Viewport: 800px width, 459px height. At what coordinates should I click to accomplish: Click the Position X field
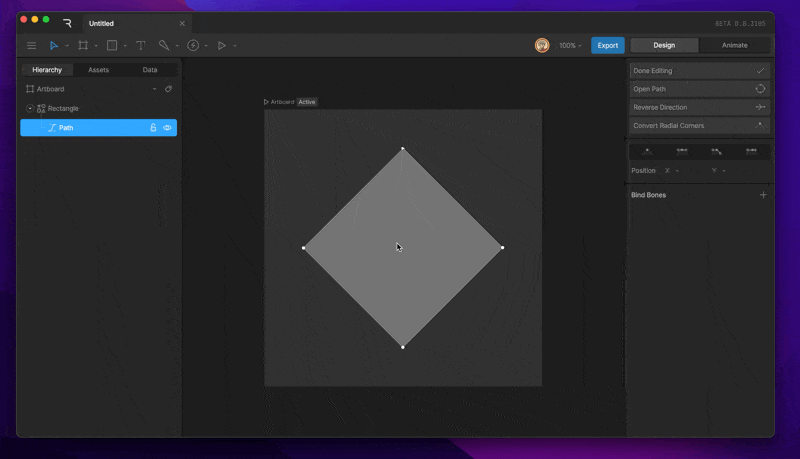[687, 170]
